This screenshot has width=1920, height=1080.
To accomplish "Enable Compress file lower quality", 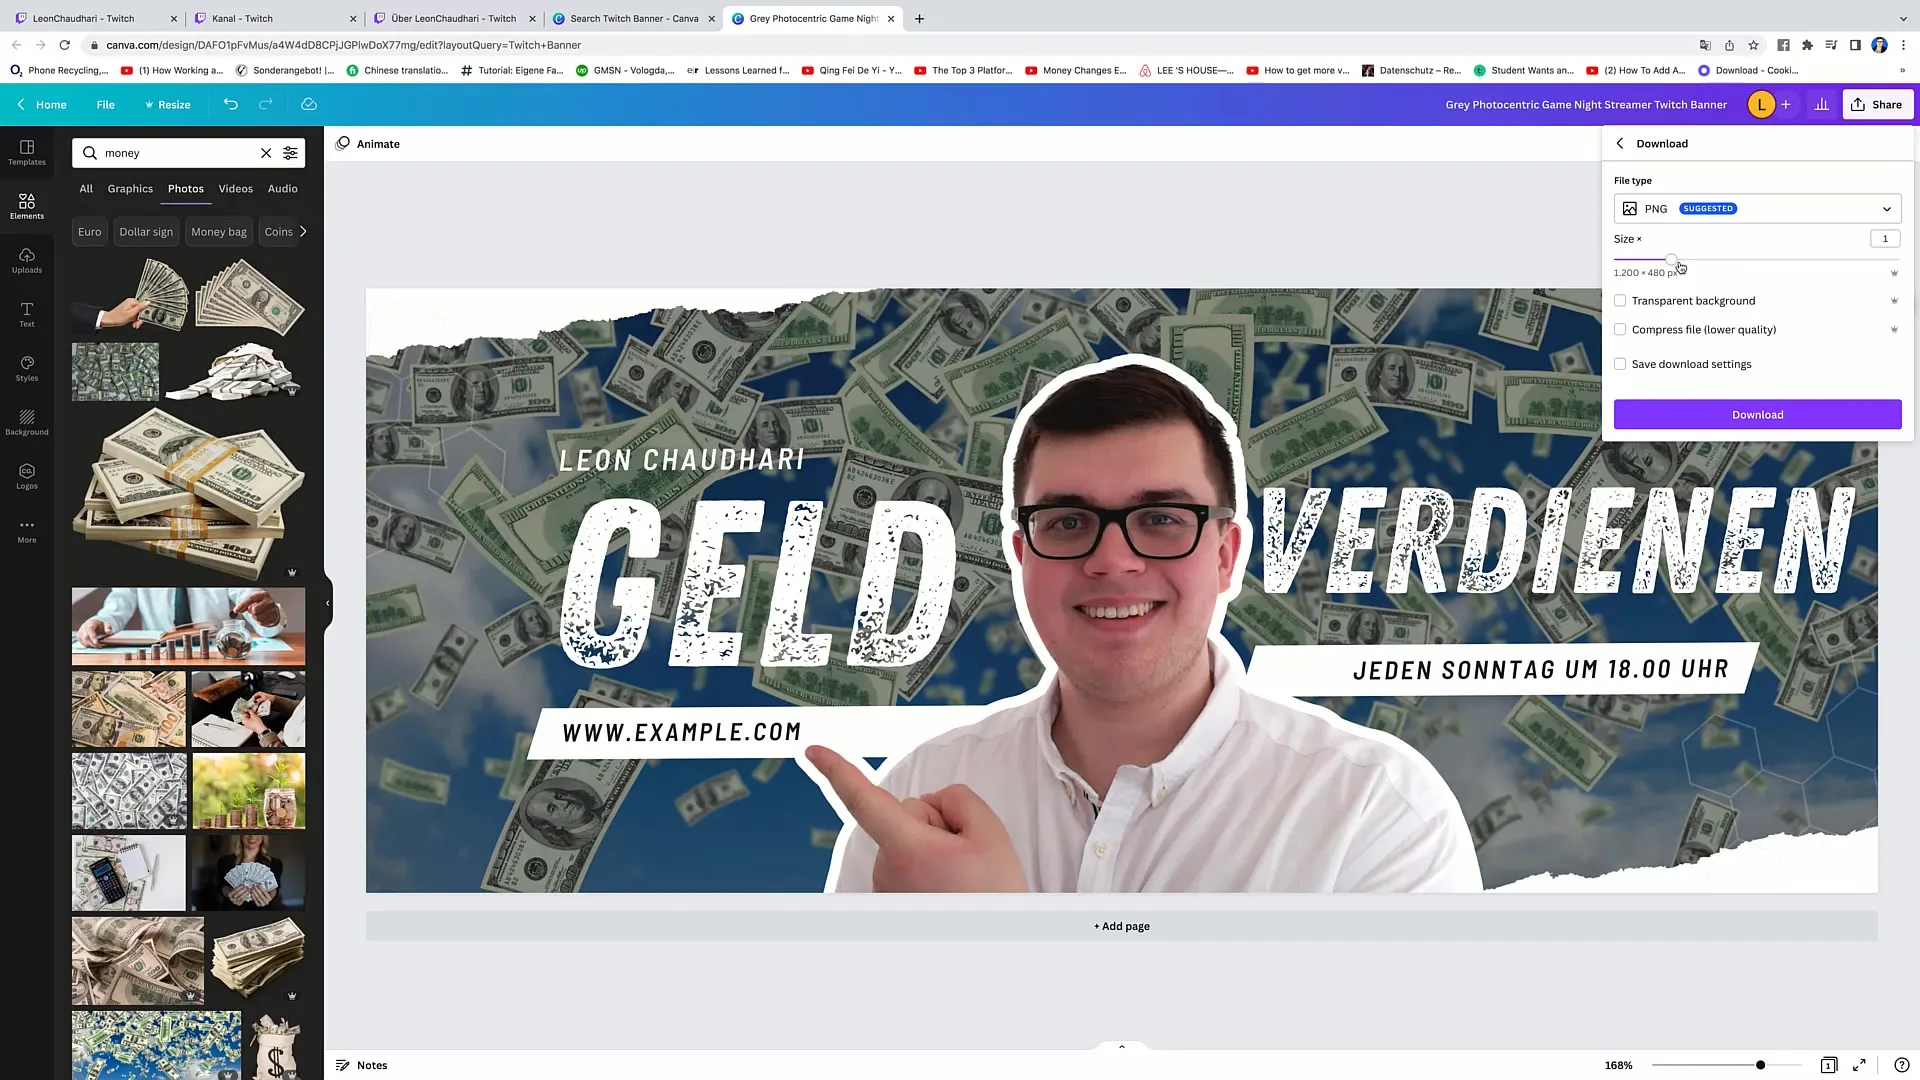I will click(x=1621, y=330).
